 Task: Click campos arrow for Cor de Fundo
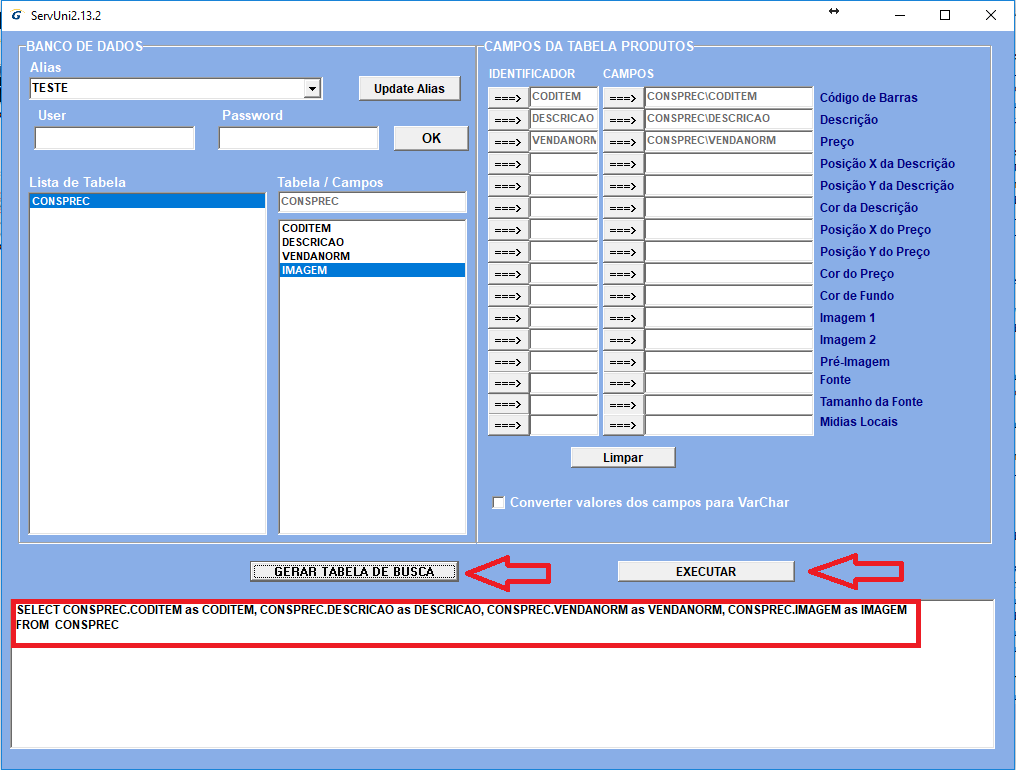tap(623, 296)
